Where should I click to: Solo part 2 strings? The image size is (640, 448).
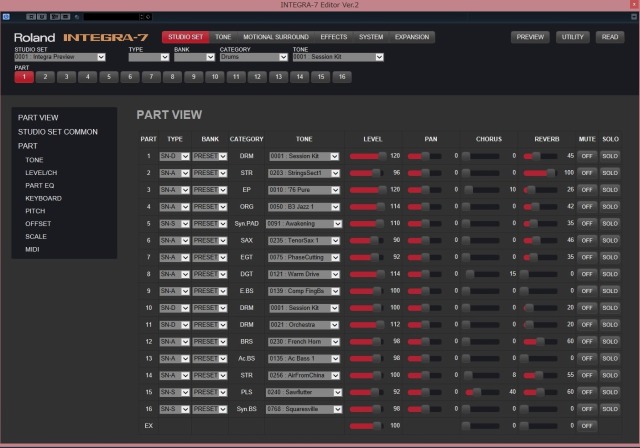coord(610,173)
